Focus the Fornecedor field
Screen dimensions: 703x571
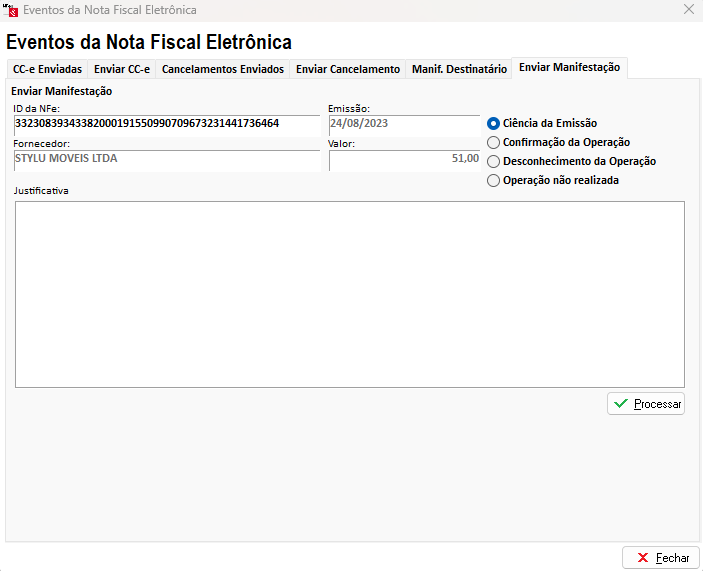[166, 159]
